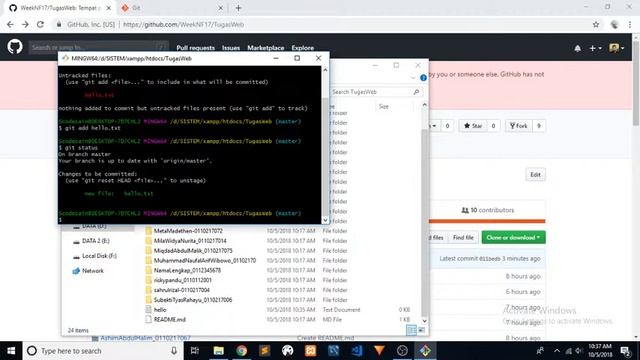Click the Edit button on GitHub
Image resolution: width=640 pixels, height=360 pixels.
coord(535,175)
